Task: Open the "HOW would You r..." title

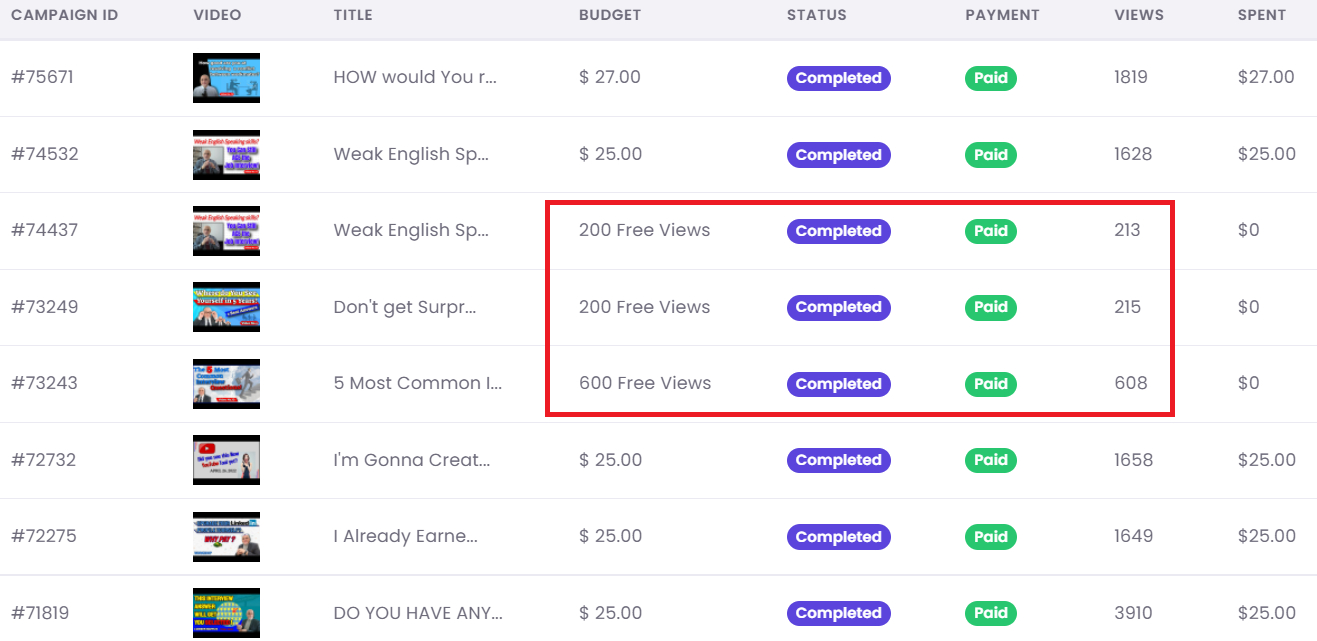Action: coord(414,77)
